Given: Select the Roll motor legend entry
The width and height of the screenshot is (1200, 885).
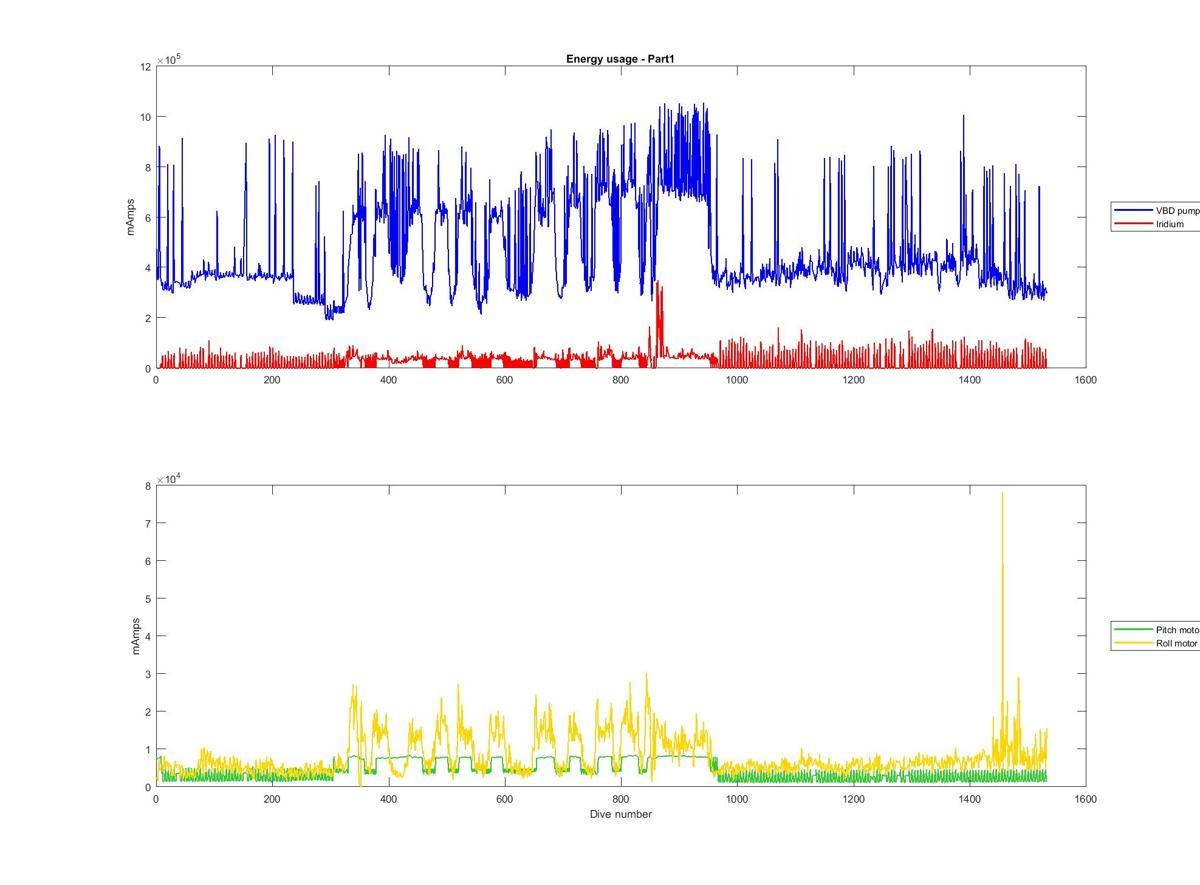Looking at the screenshot, I should [1157, 643].
